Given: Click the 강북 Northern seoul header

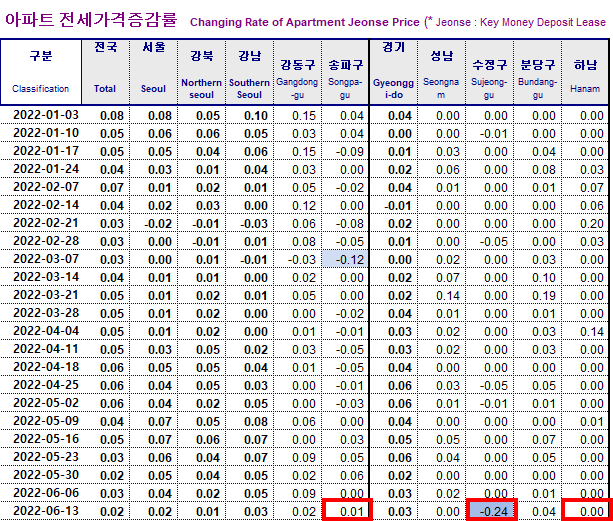Looking at the screenshot, I should [x=202, y=72].
